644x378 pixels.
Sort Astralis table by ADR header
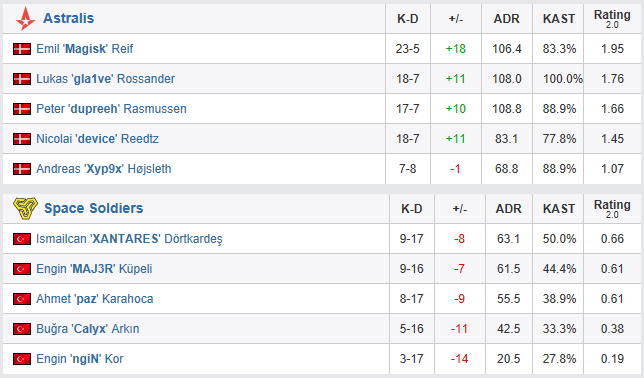tap(506, 19)
